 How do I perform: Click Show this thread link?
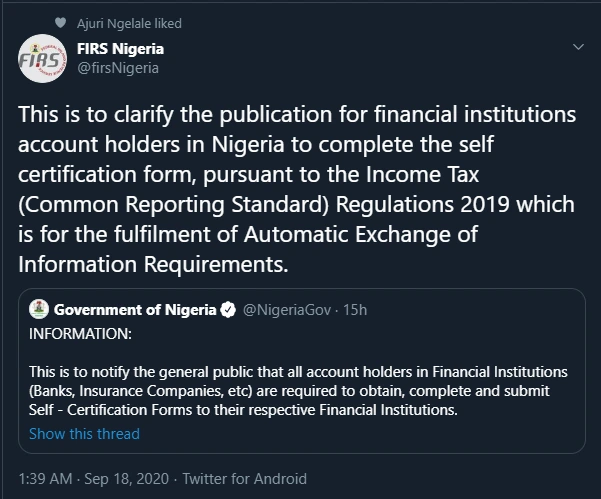(84, 434)
